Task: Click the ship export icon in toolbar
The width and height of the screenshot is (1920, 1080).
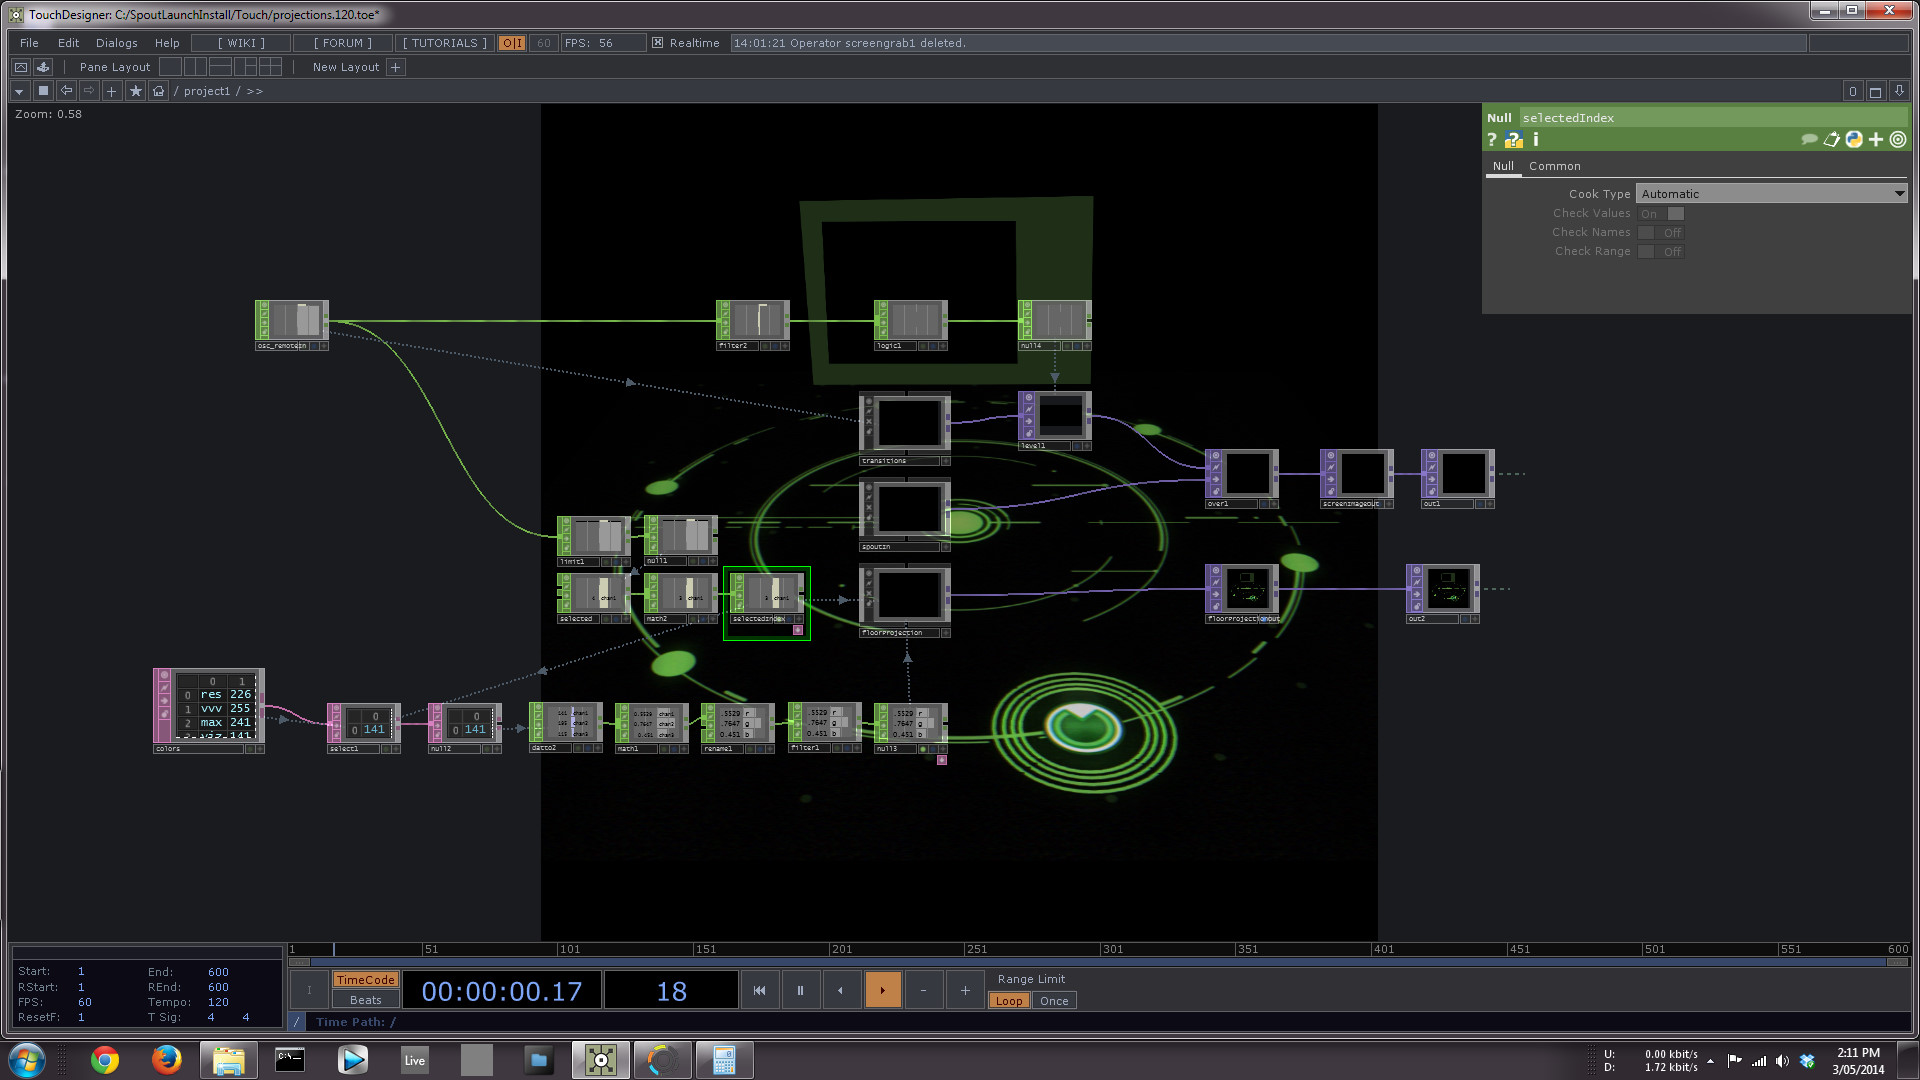Action: 43,67
